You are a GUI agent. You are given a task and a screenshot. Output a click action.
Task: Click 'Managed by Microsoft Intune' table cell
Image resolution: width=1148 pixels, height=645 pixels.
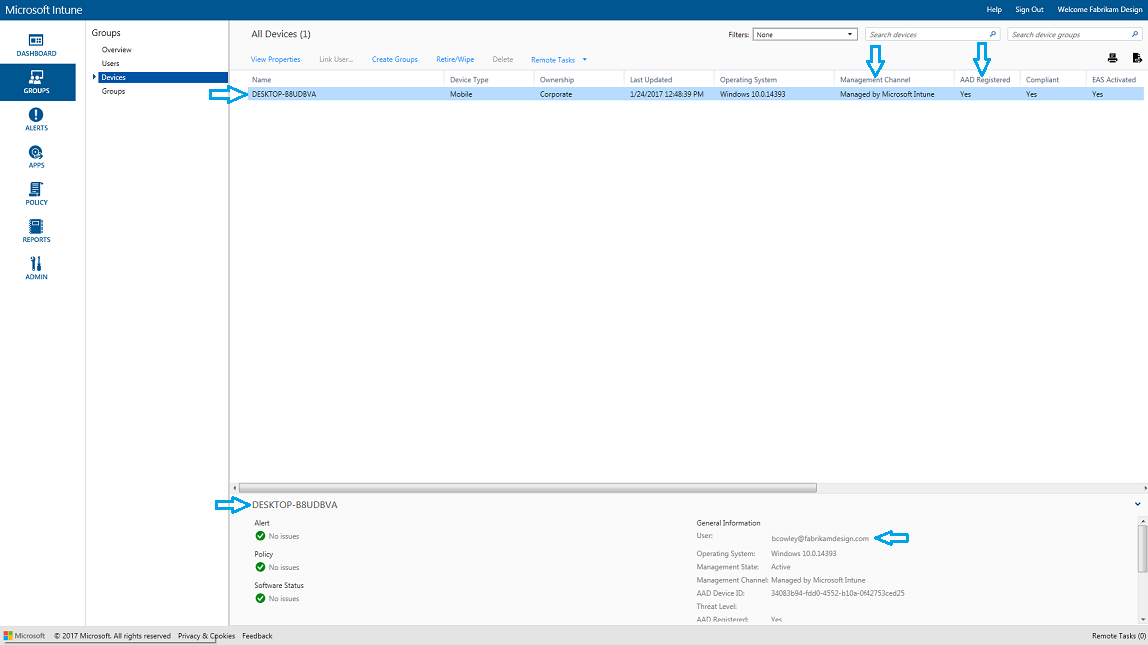(887, 94)
